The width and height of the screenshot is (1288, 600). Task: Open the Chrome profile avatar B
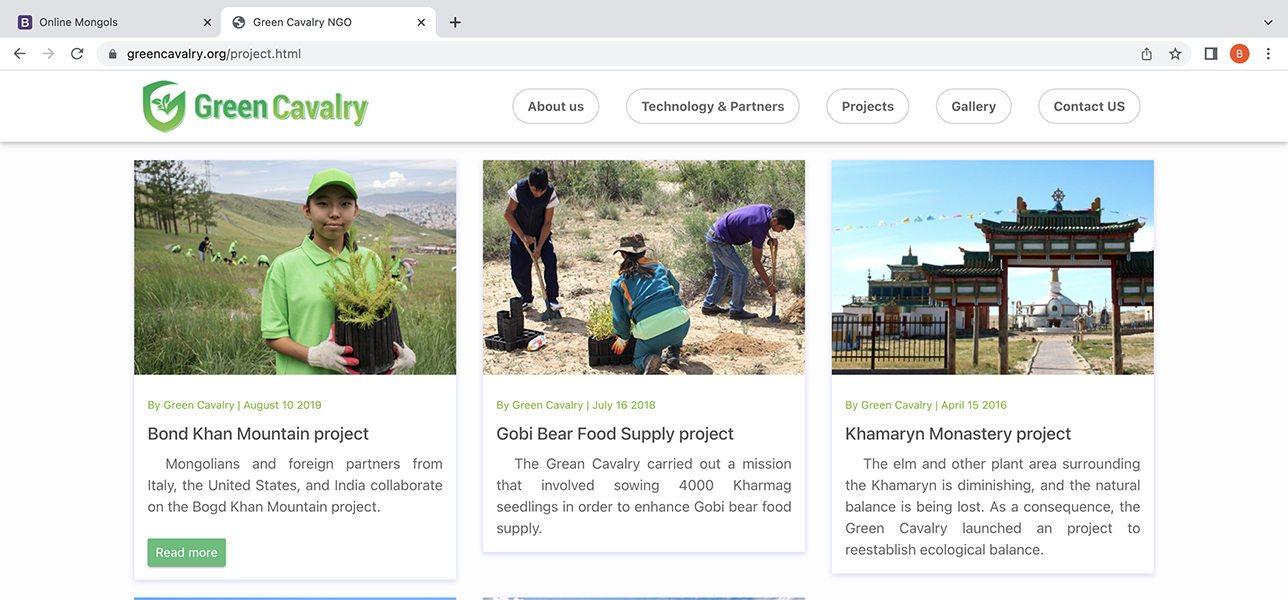coord(1240,54)
